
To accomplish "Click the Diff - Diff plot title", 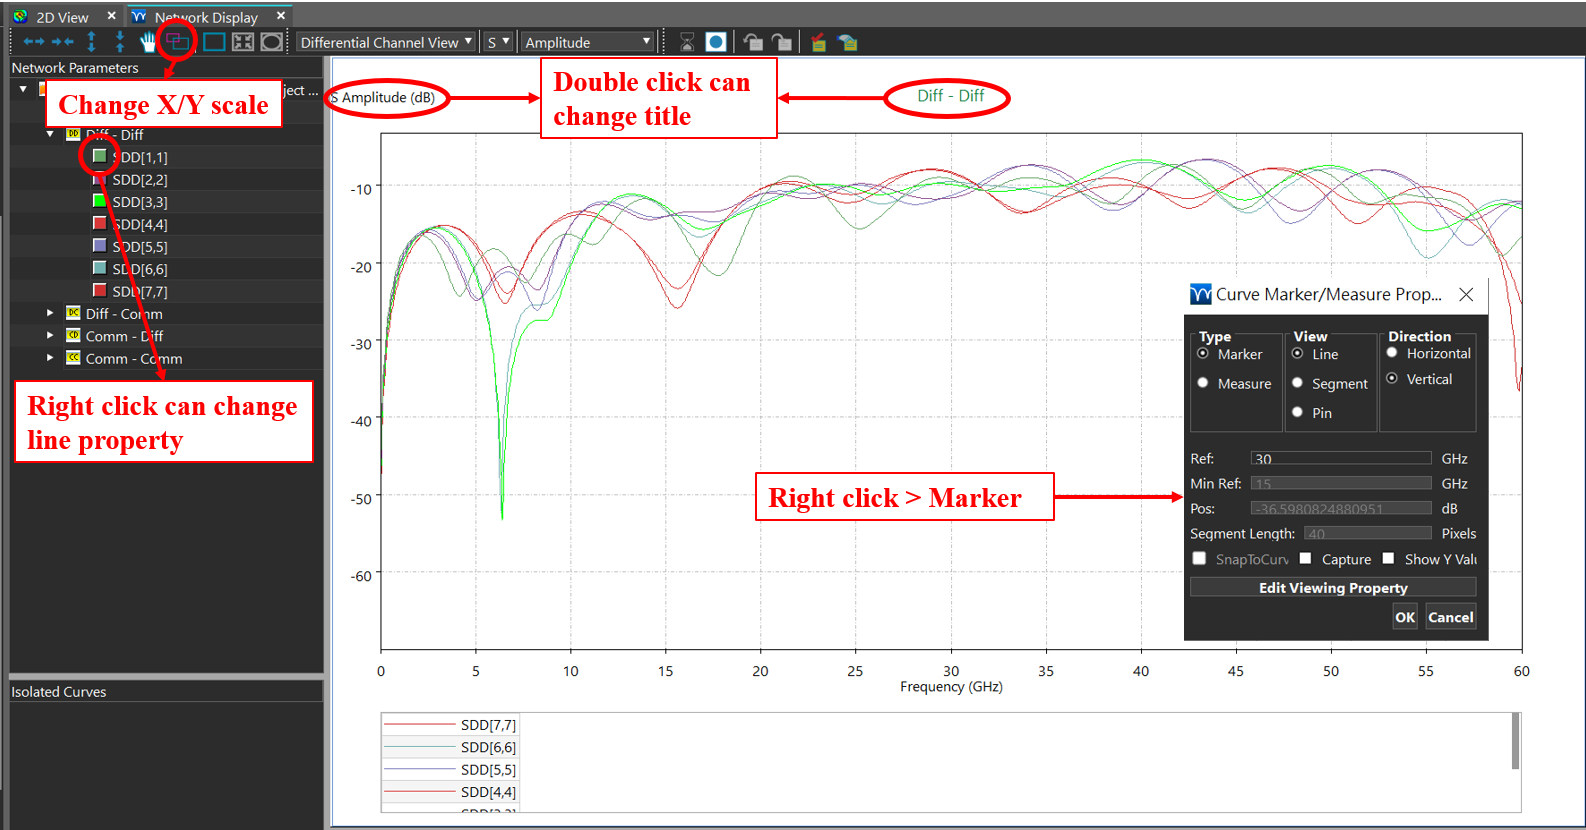I will 951,96.
